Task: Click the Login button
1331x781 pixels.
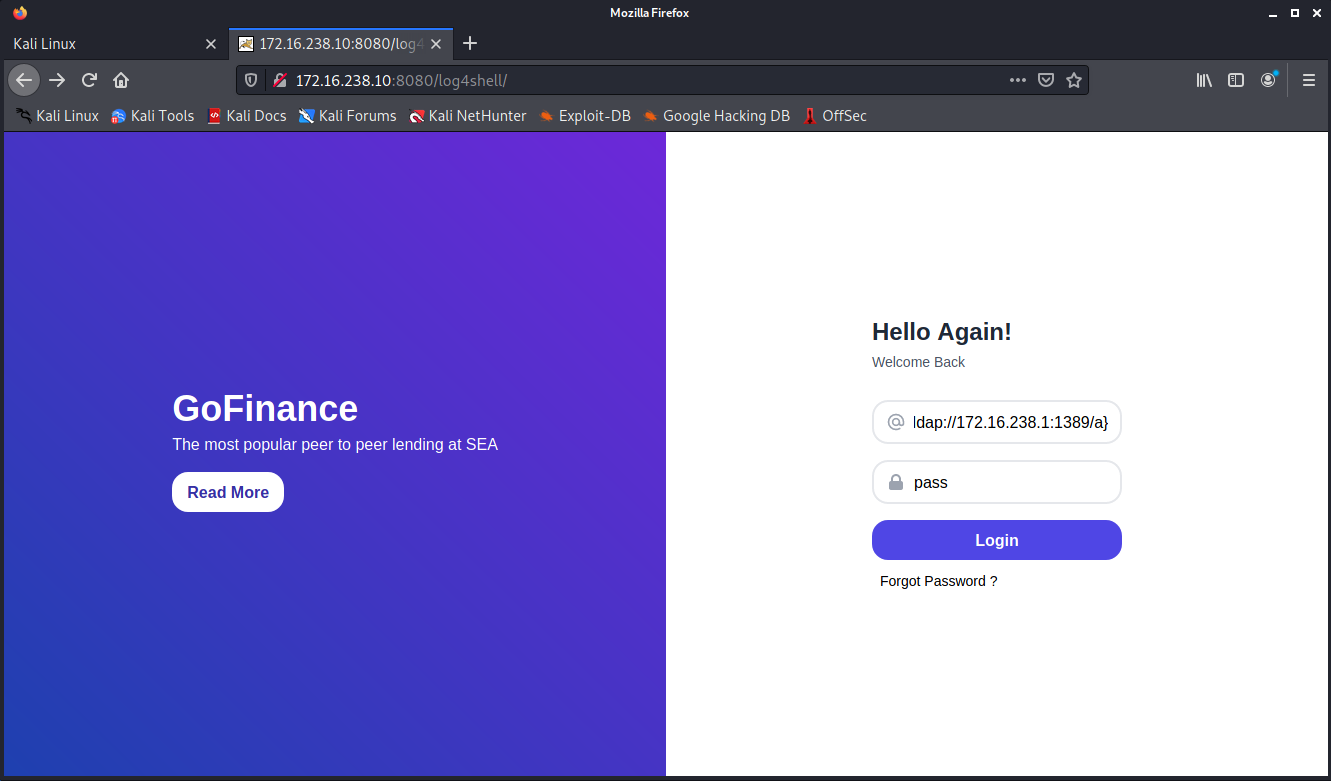Action: pyautogui.click(x=996, y=539)
